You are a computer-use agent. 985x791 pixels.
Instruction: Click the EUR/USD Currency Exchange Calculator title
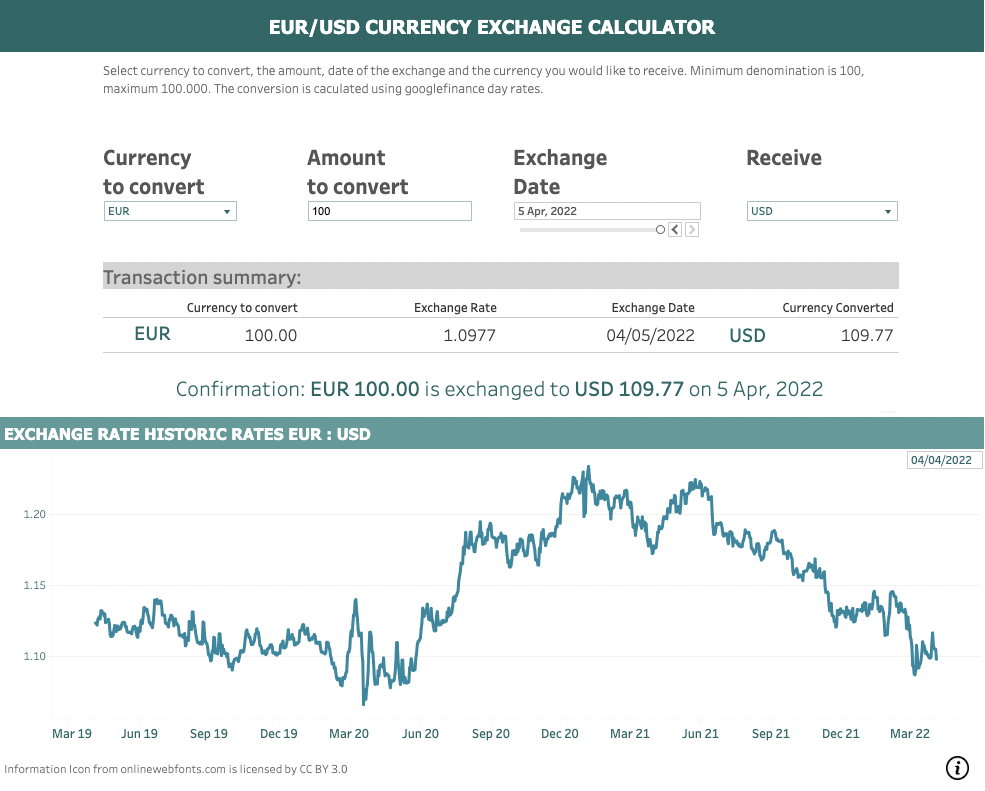(492, 27)
